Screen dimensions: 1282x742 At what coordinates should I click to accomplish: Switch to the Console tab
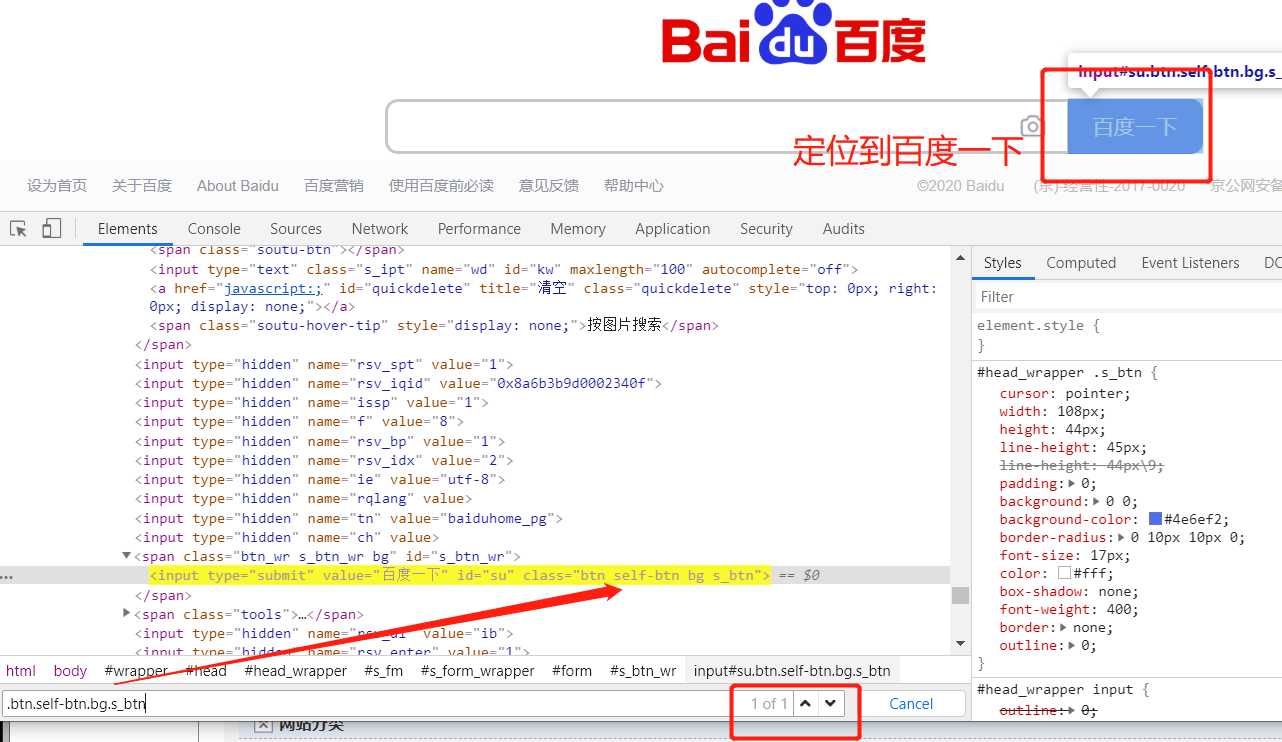click(x=214, y=229)
